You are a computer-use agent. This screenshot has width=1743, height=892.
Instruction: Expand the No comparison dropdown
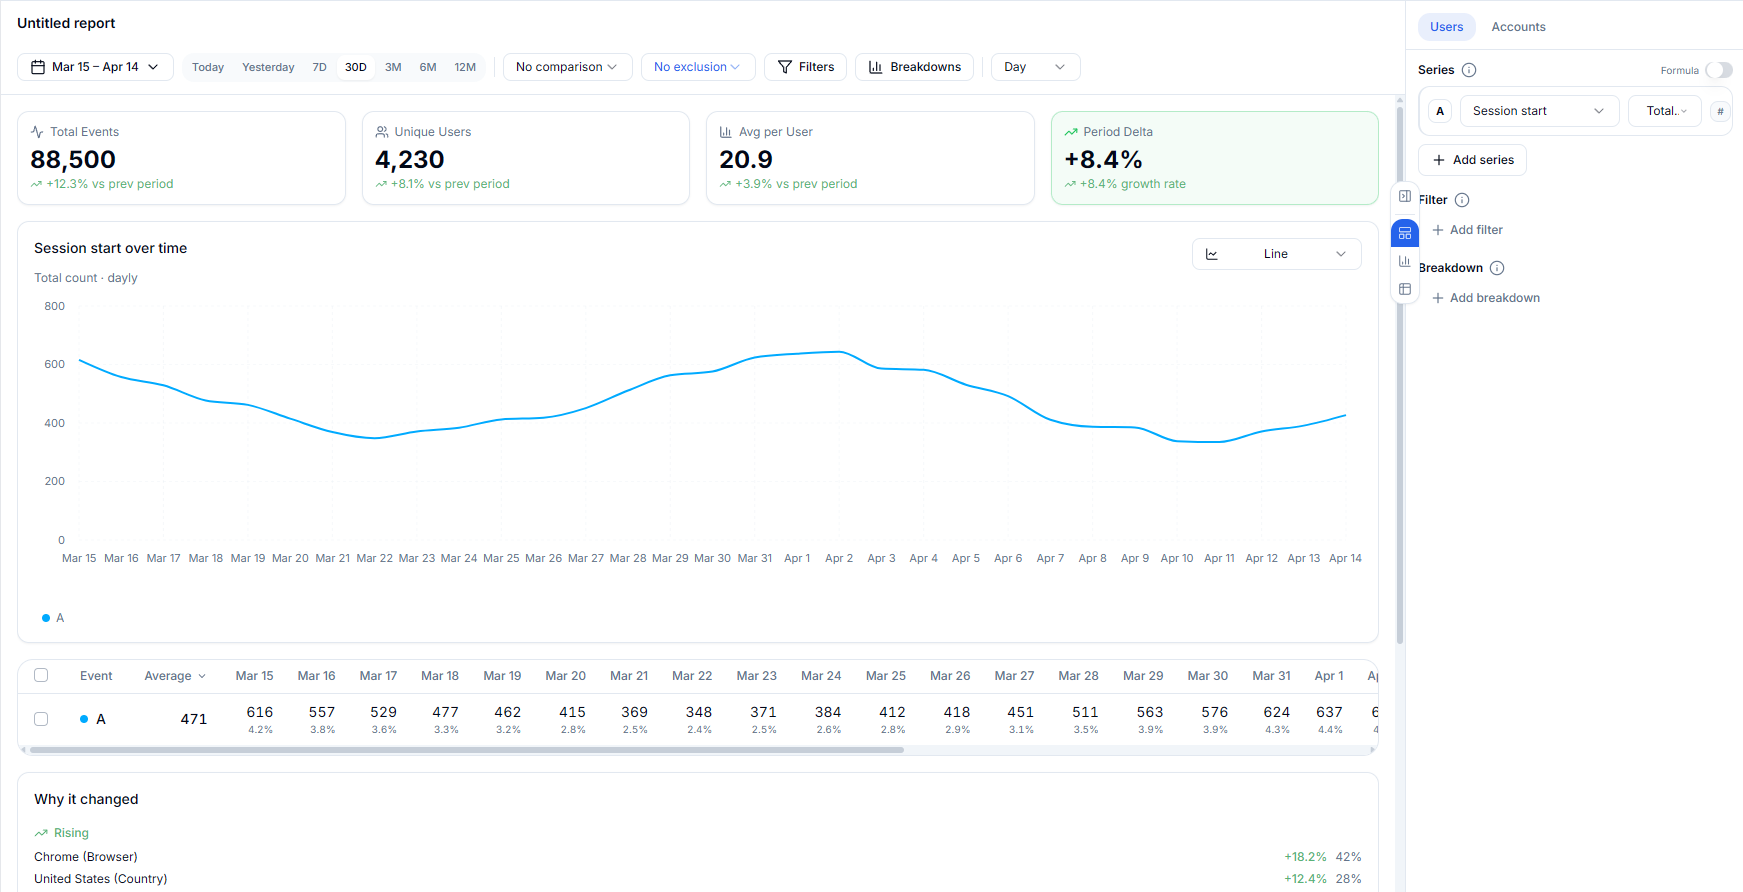coord(567,67)
